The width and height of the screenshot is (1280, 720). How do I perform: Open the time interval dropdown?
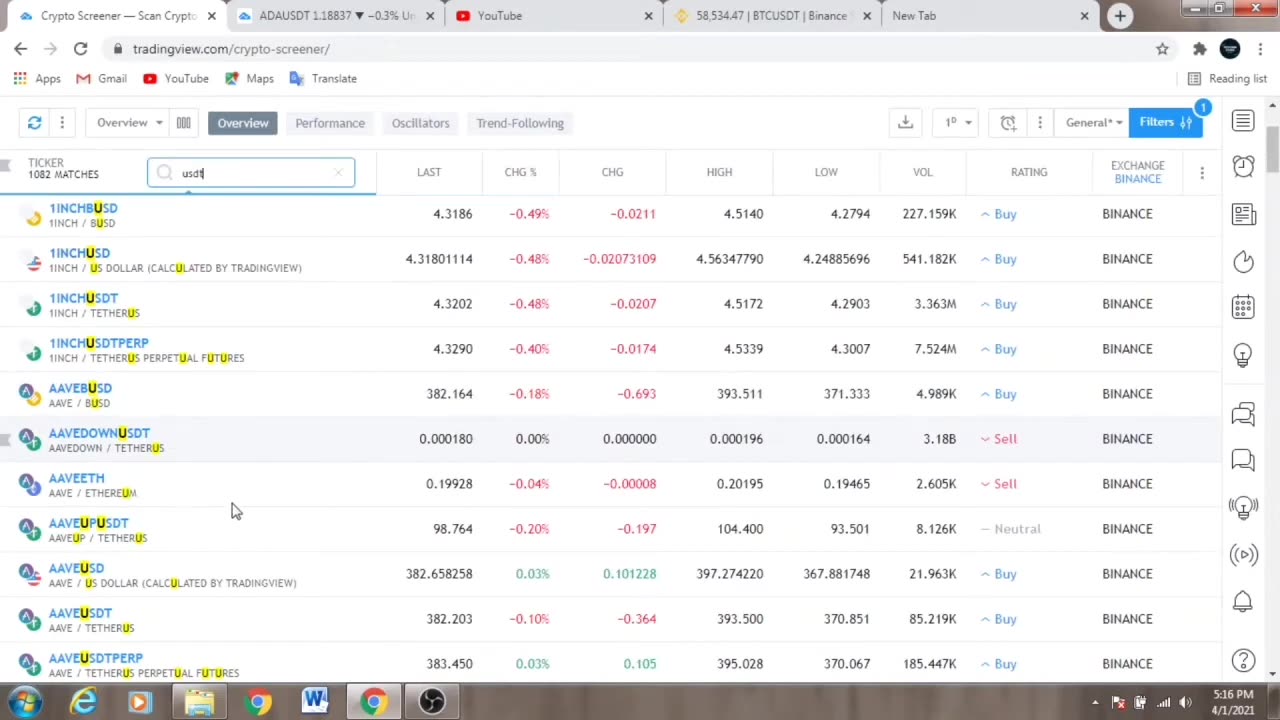pos(958,122)
